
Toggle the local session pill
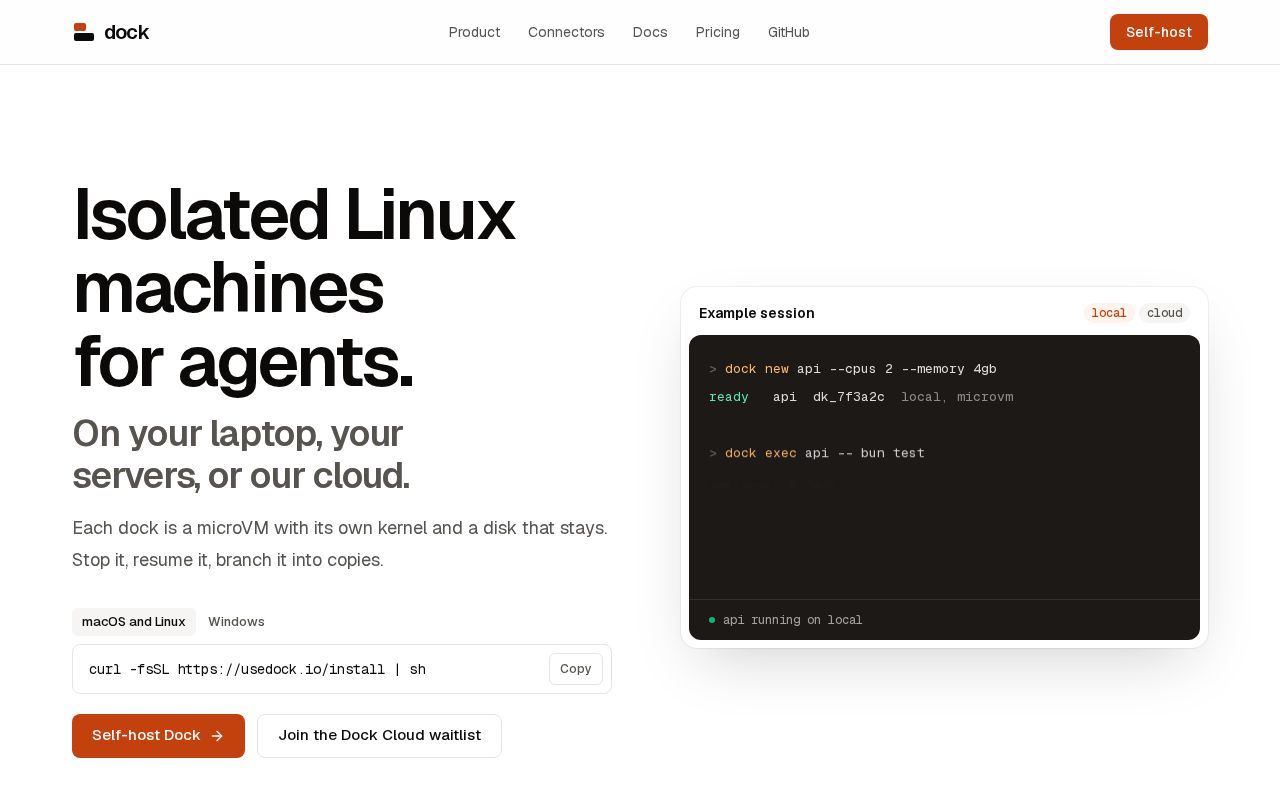pyautogui.click(x=1109, y=313)
